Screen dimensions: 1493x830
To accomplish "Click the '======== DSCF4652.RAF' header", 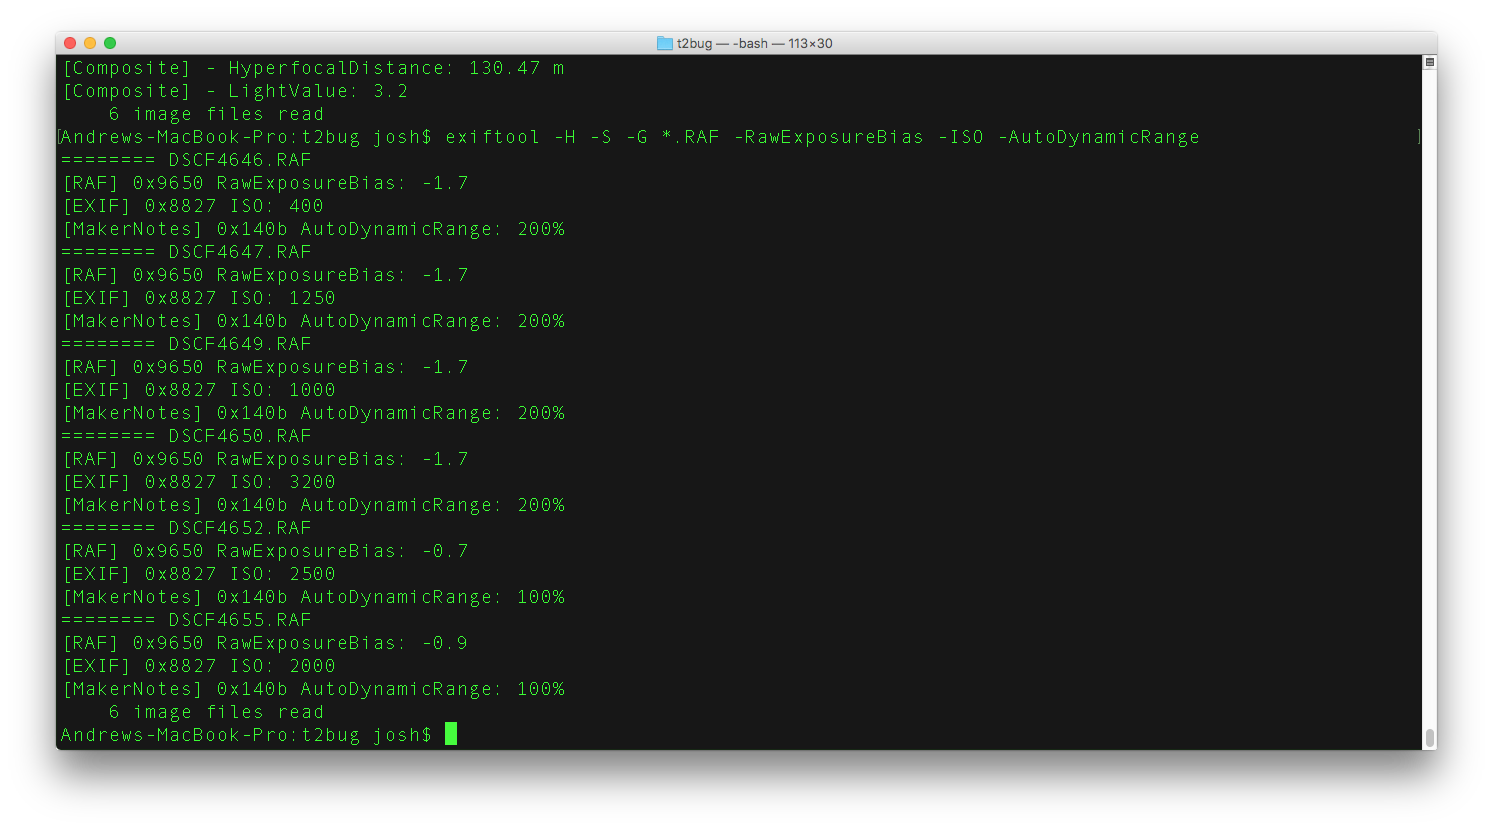I will pos(186,528).
